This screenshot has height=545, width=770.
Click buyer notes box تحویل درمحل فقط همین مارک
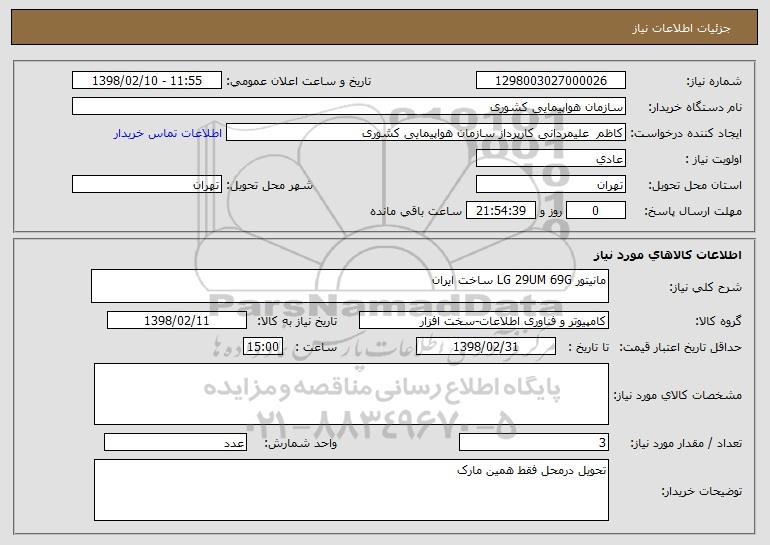click(x=351, y=490)
